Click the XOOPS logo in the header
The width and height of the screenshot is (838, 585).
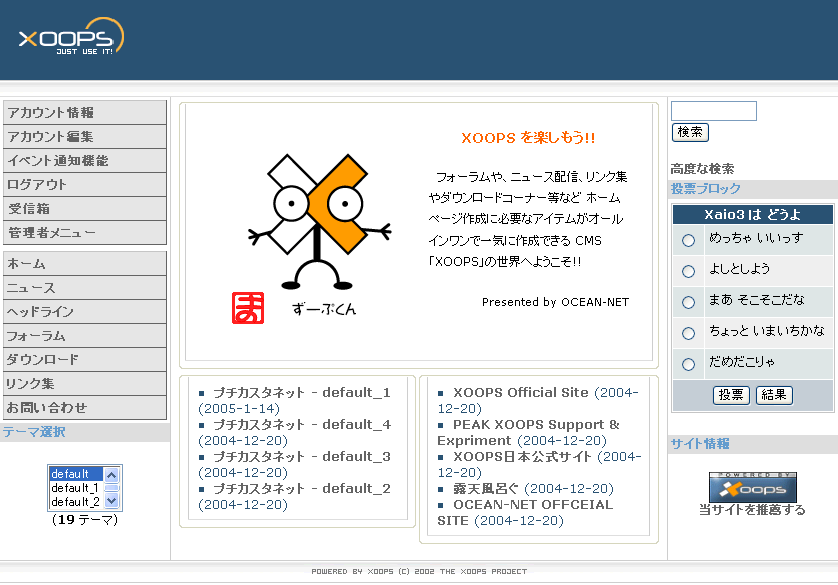coord(68,37)
